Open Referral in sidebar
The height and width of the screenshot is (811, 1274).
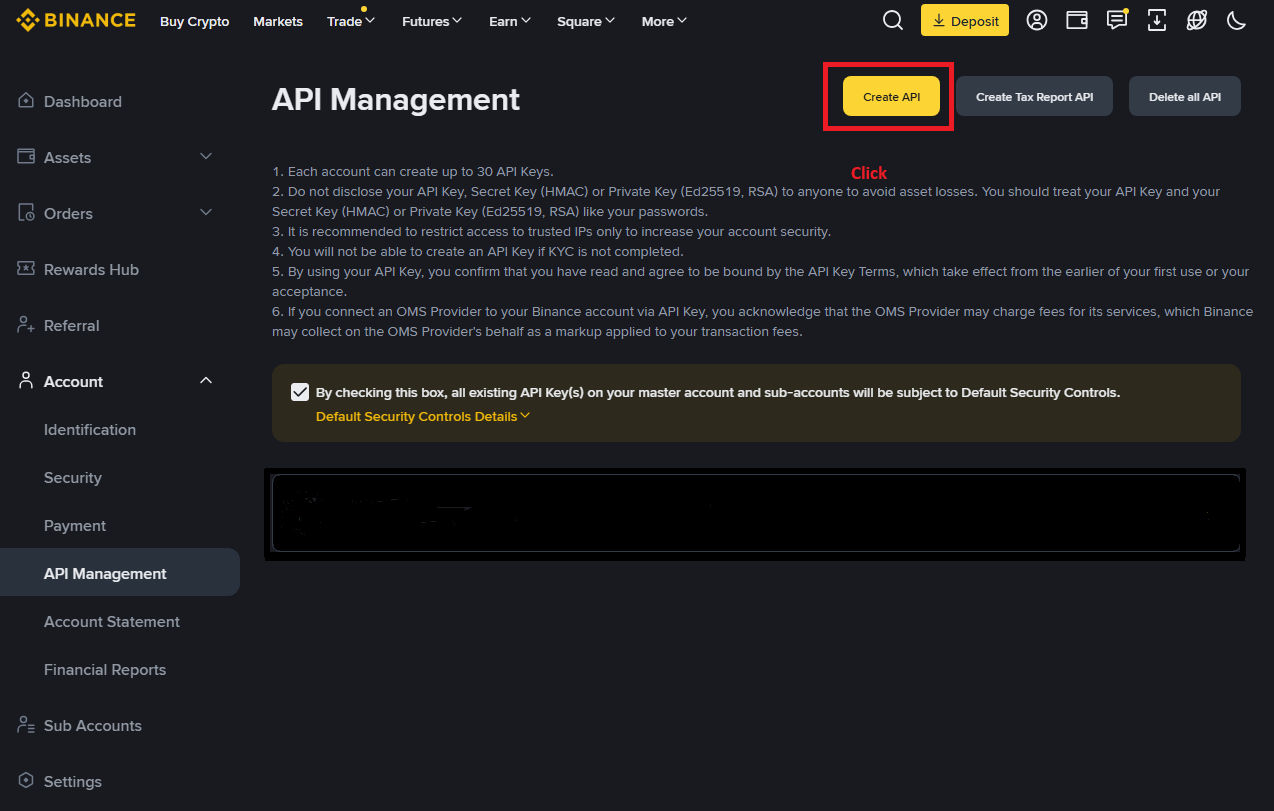72,325
